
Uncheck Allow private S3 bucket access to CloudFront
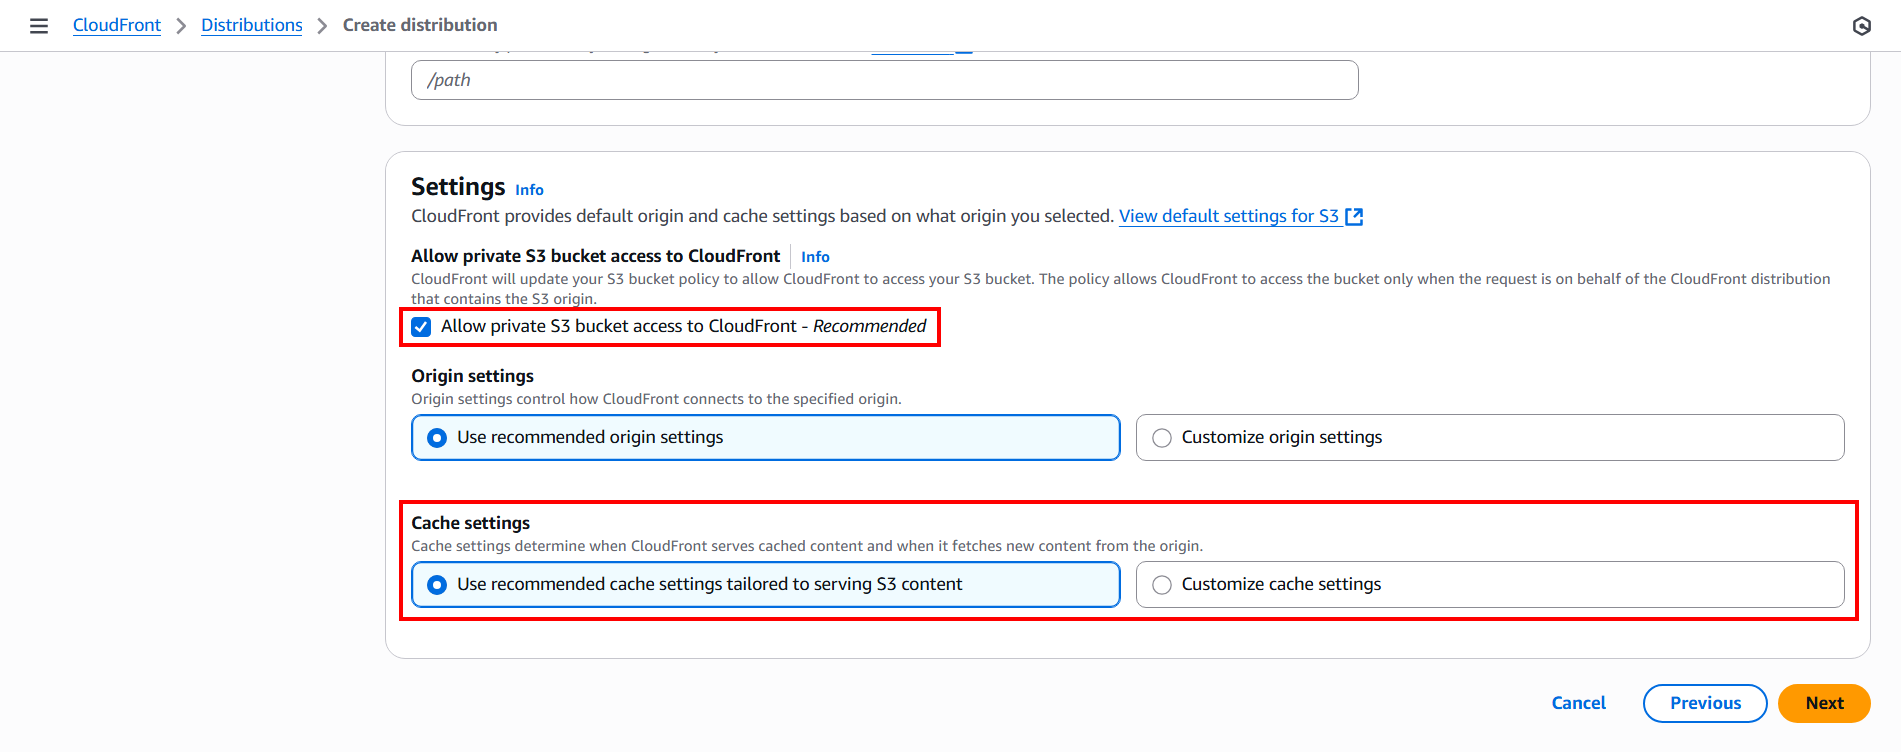[422, 327]
